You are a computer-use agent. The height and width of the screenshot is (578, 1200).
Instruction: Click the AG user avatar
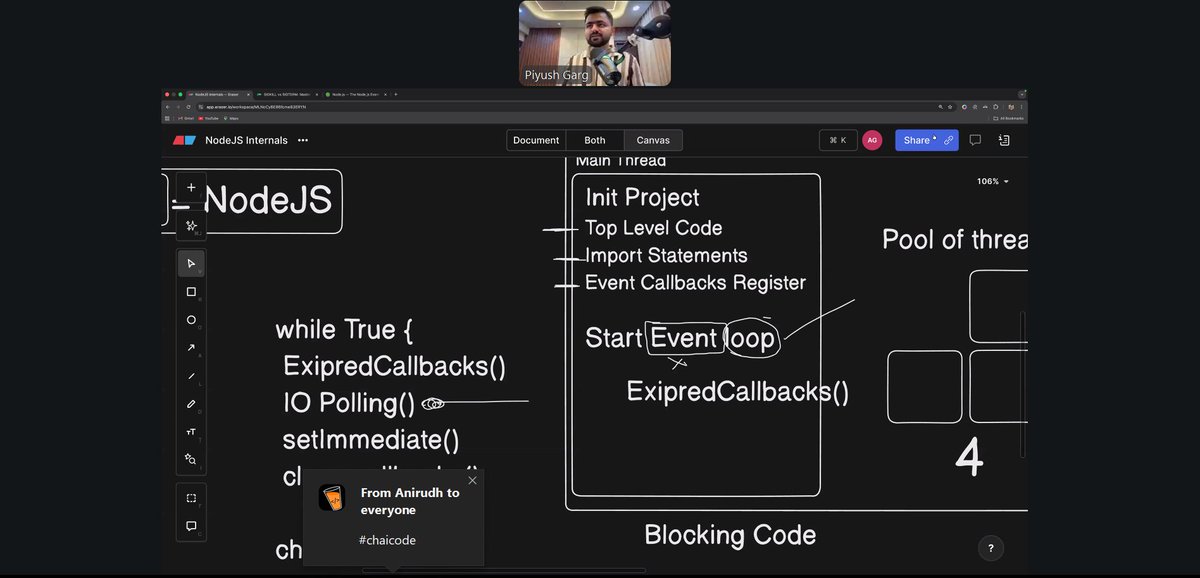click(x=872, y=140)
